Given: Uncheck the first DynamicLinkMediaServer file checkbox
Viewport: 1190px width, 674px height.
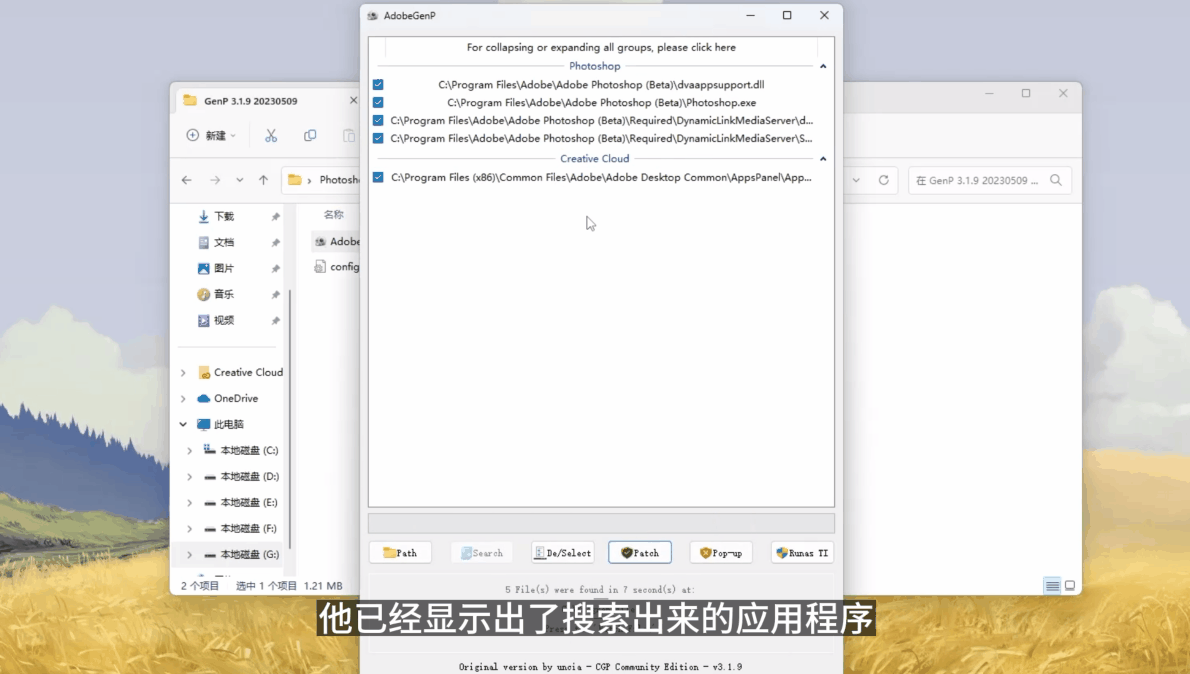Looking at the screenshot, I should pos(378,120).
